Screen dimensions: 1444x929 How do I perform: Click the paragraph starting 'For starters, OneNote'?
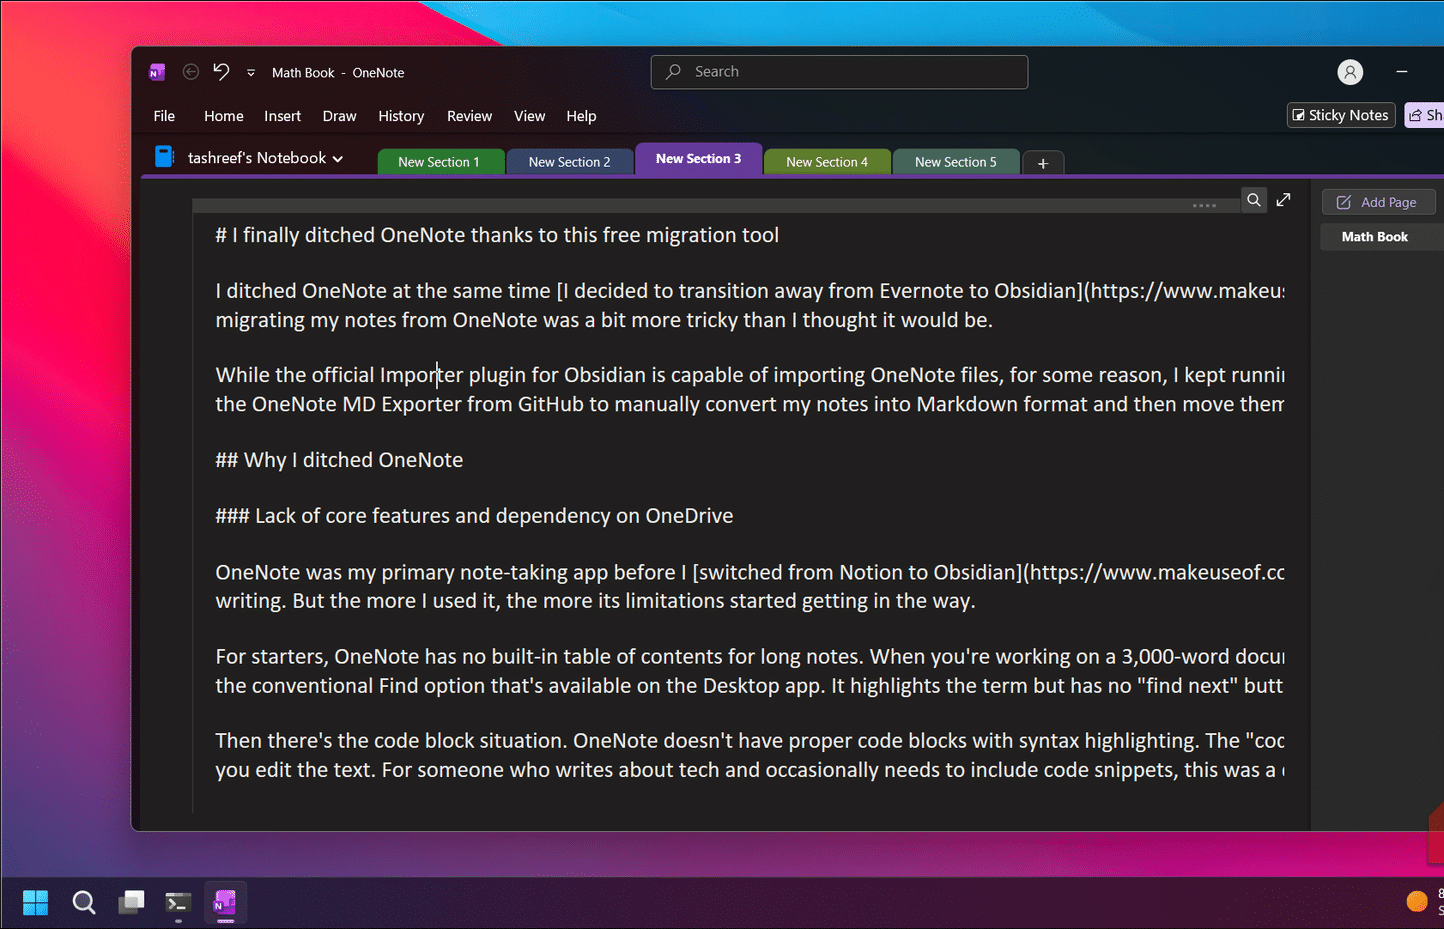[750, 671]
